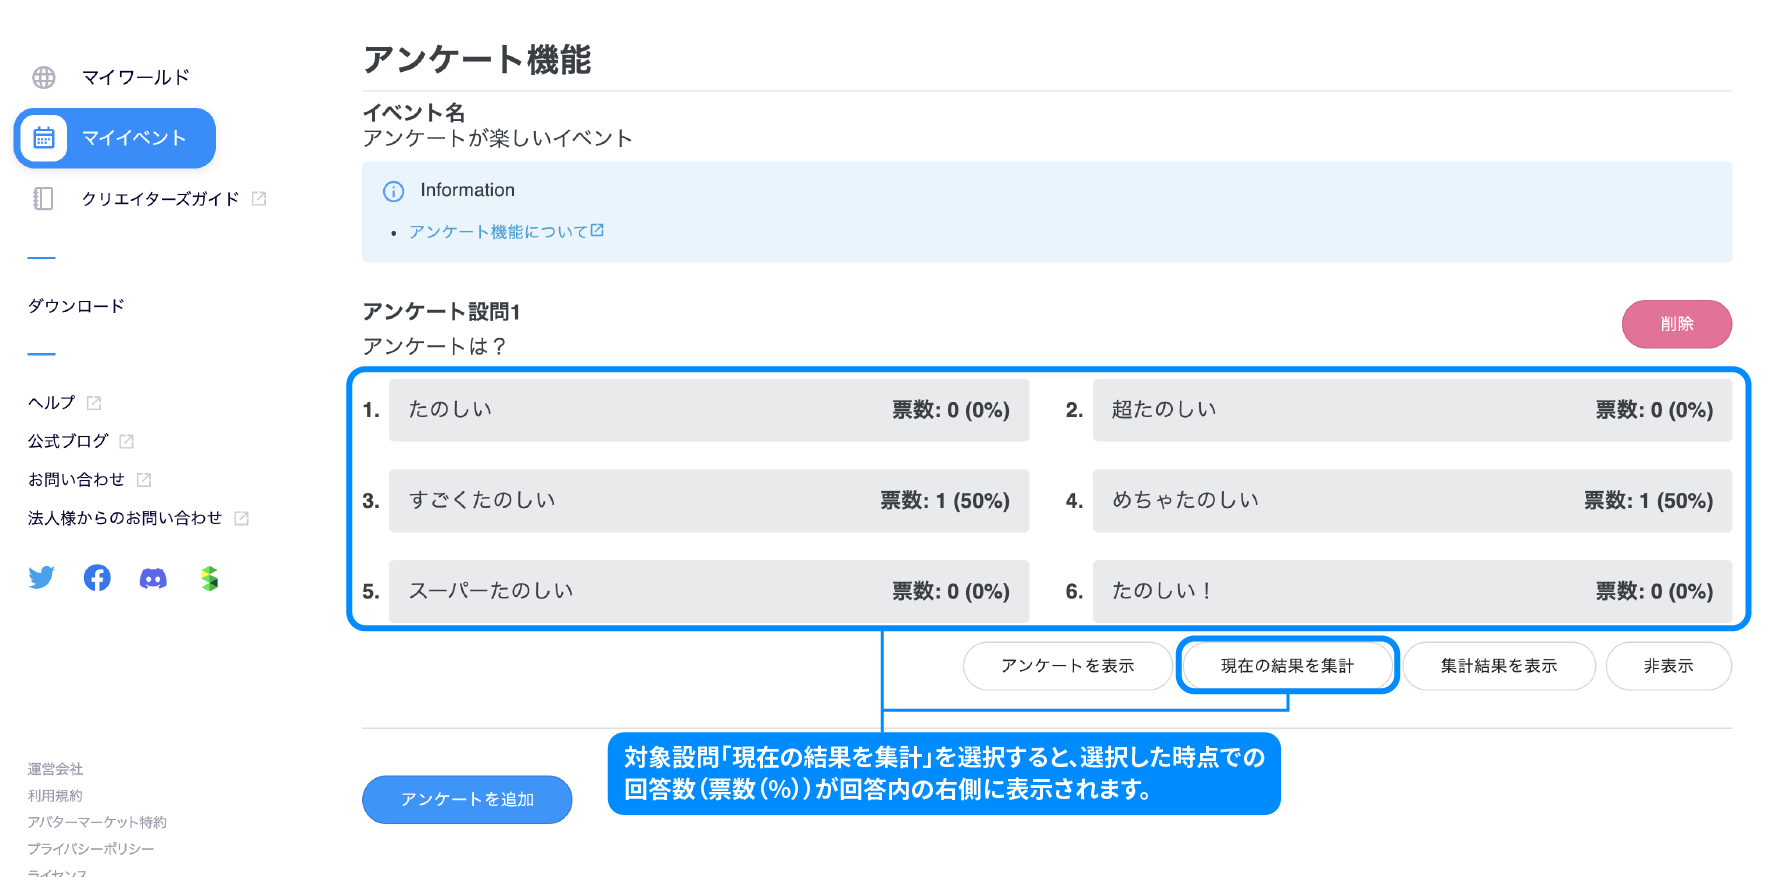Open the 利用規約 footer link
The width and height of the screenshot is (1785, 877).
click(55, 796)
